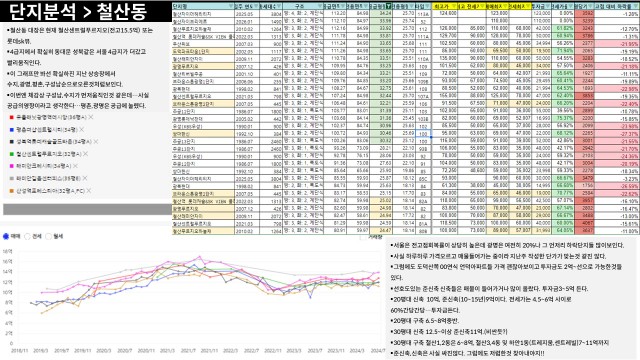
Task: Select the 2001.10 move-in date cell
Action: [x=247, y=73]
